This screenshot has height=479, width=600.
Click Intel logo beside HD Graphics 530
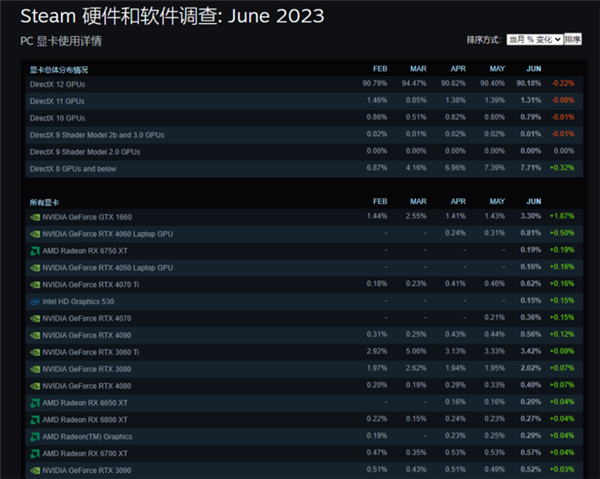click(x=35, y=302)
